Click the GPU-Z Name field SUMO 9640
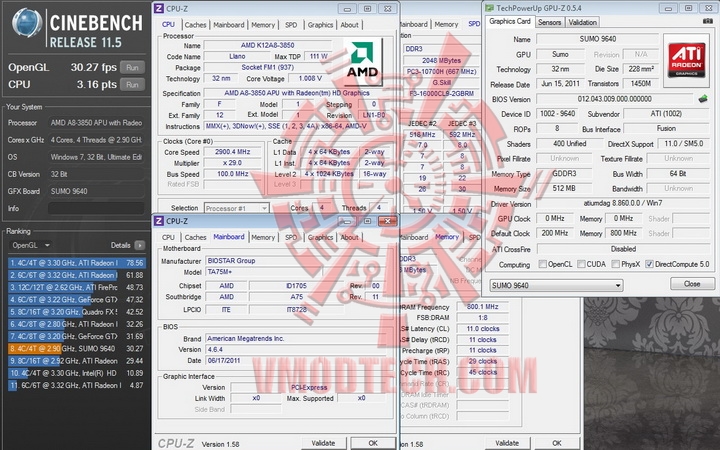Viewport: 720px width, 450px height. point(597,39)
